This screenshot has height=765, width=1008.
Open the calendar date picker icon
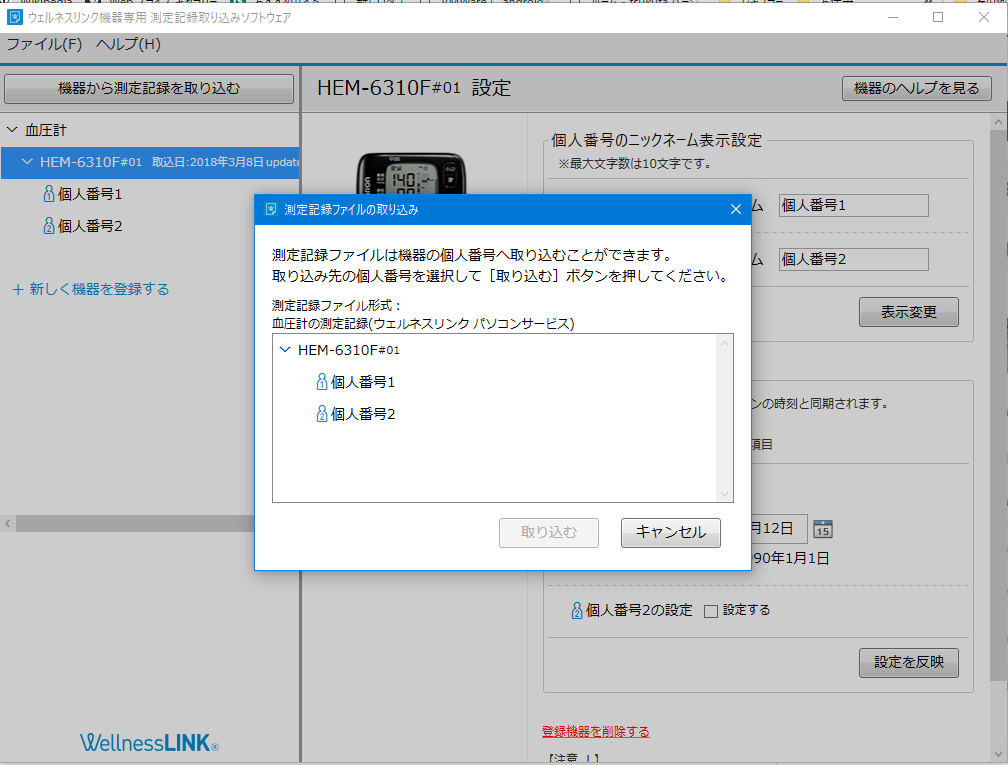point(822,528)
